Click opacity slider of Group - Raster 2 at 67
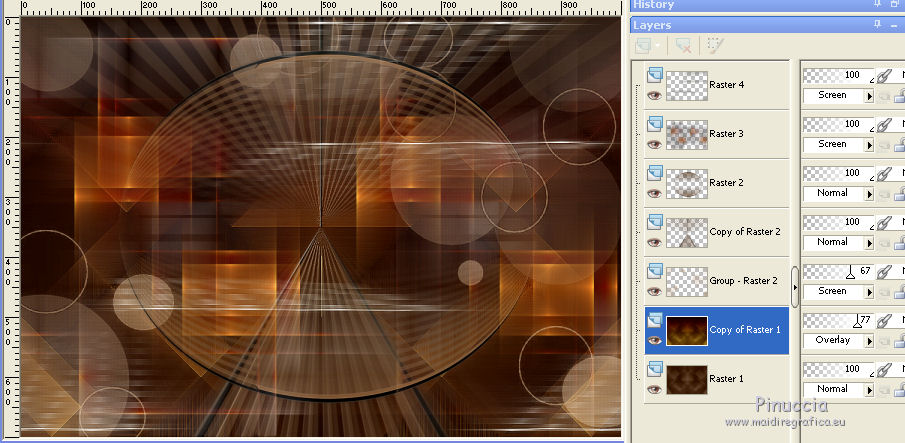This screenshot has width=905, height=443. 838,271
